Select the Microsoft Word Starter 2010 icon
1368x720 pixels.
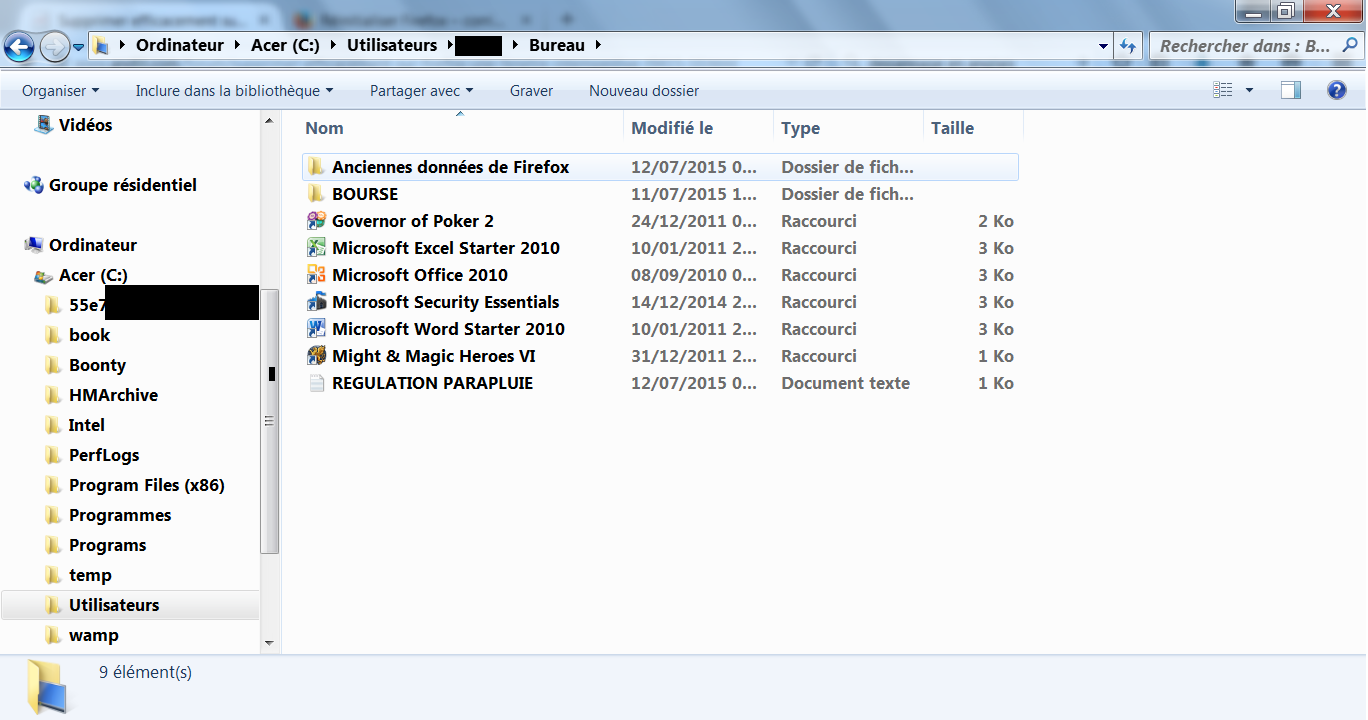316,329
